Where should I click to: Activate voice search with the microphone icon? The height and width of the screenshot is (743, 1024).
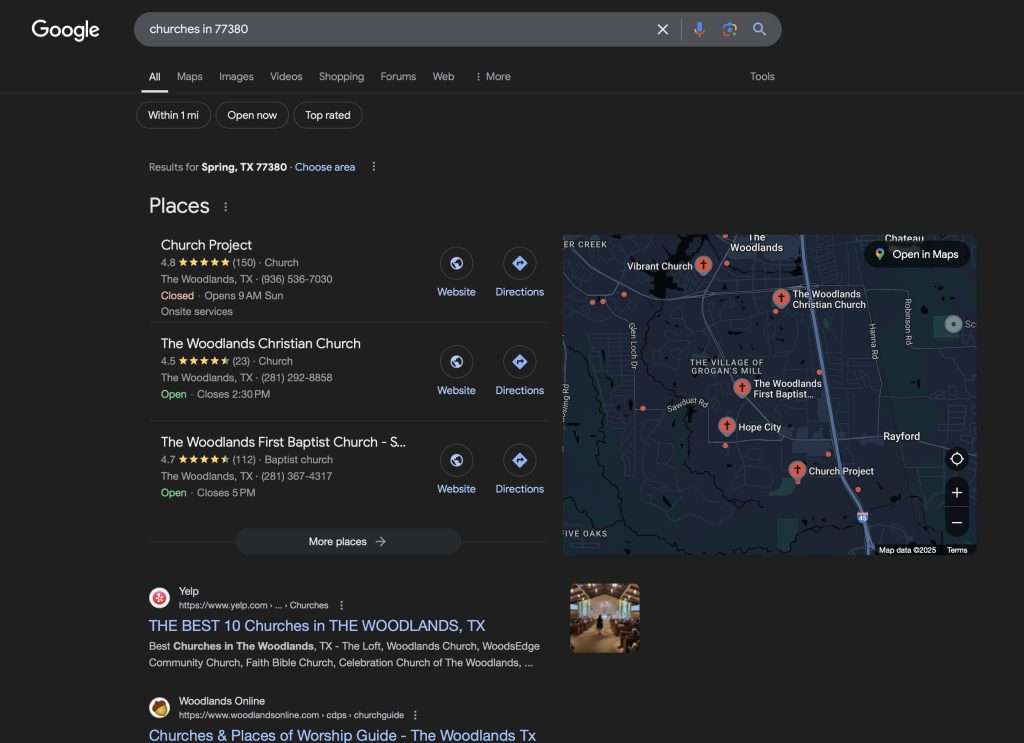click(x=699, y=29)
